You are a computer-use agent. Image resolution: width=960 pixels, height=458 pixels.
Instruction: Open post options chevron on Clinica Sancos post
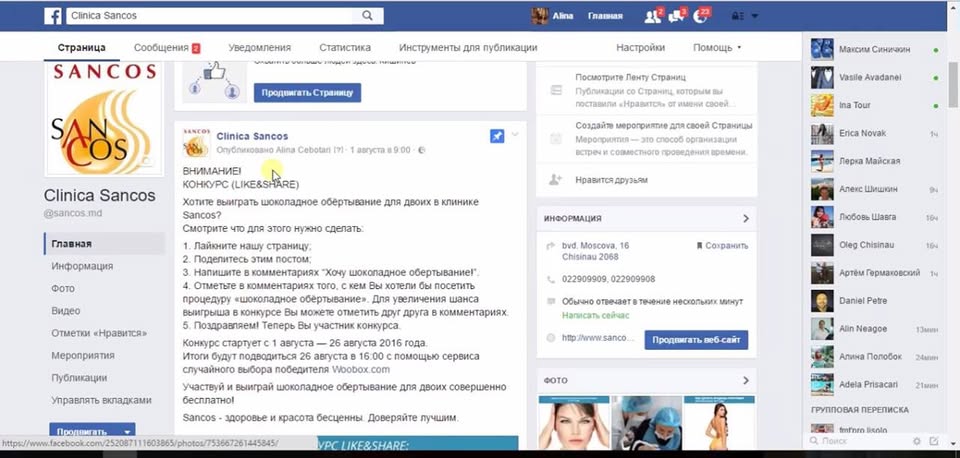click(x=515, y=135)
